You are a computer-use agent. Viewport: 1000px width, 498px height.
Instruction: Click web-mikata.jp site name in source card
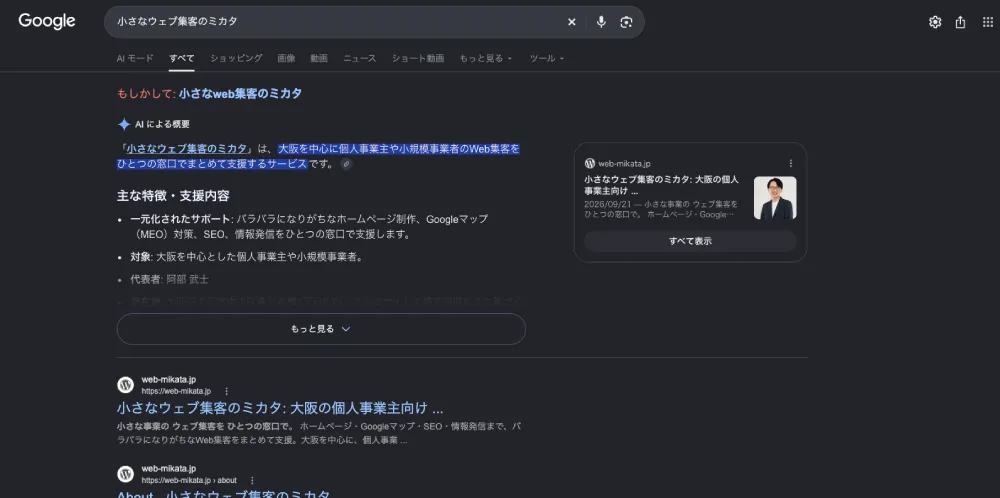[624, 163]
